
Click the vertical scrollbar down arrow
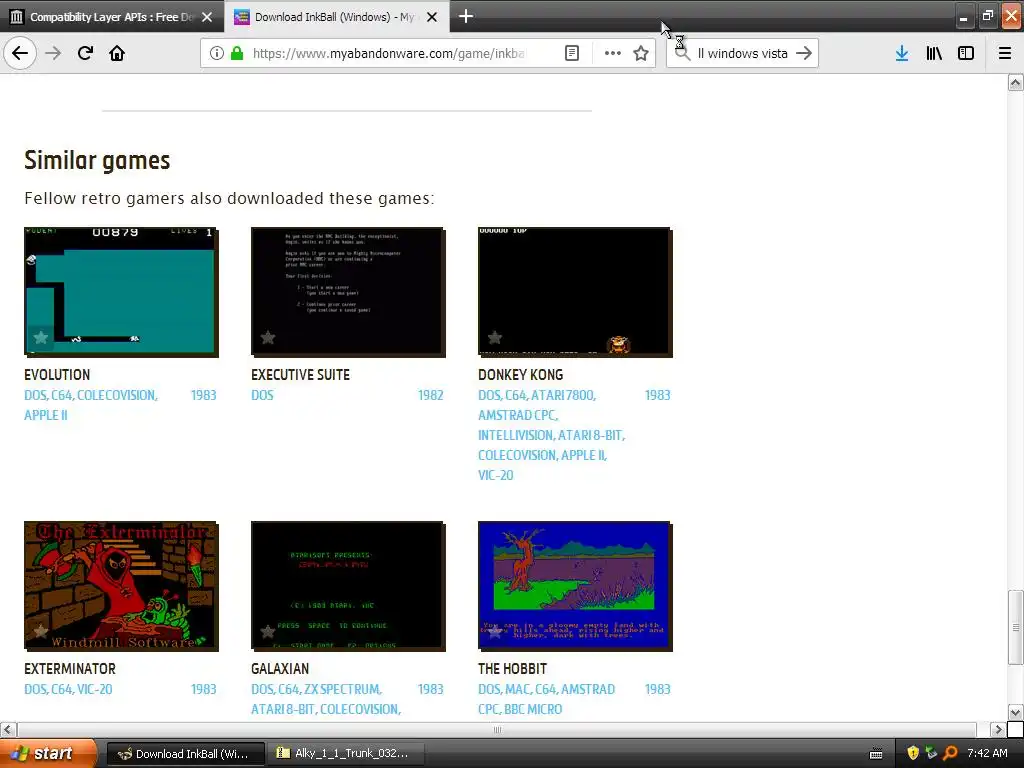pyautogui.click(x=1015, y=712)
